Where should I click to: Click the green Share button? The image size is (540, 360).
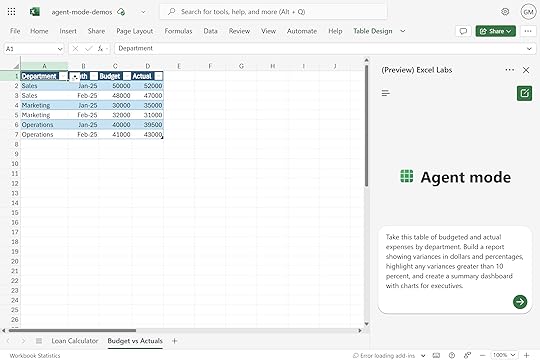(x=496, y=31)
